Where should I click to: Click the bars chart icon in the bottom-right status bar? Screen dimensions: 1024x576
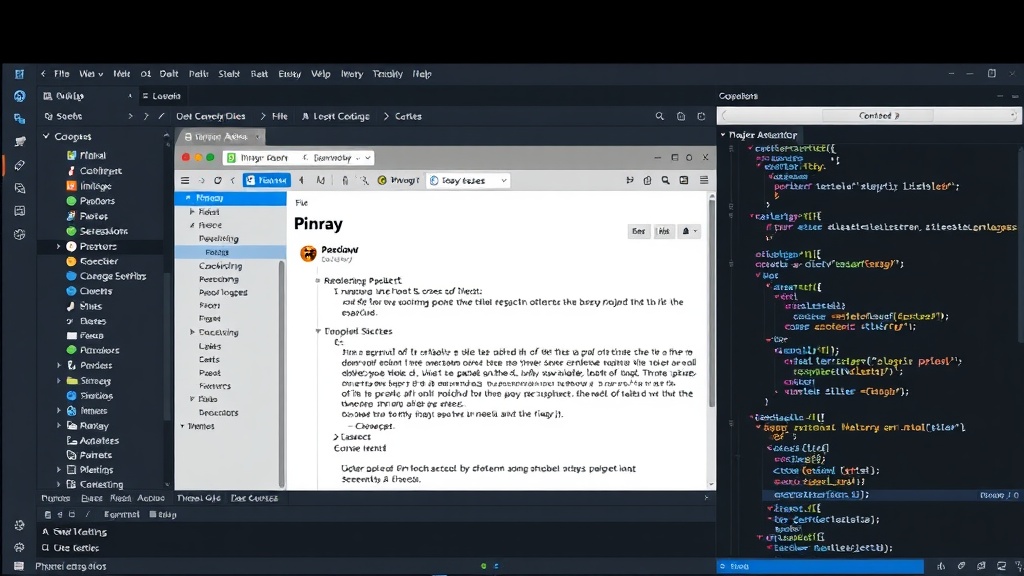pos(941,566)
